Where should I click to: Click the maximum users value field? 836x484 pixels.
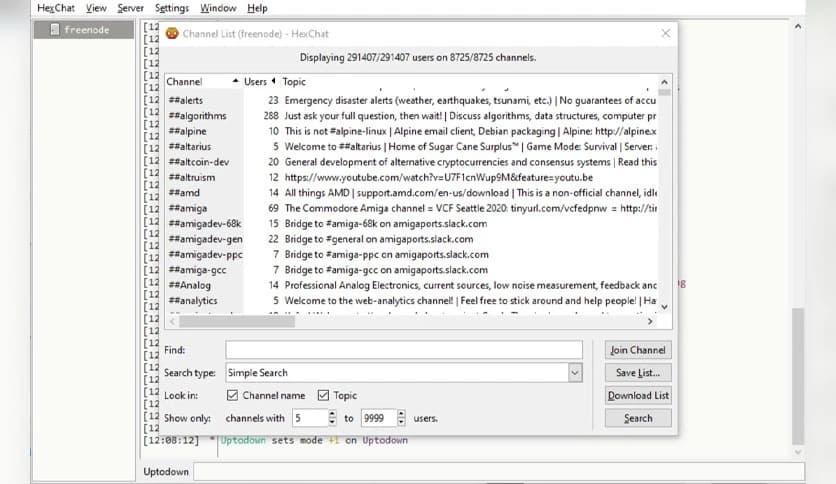379,418
